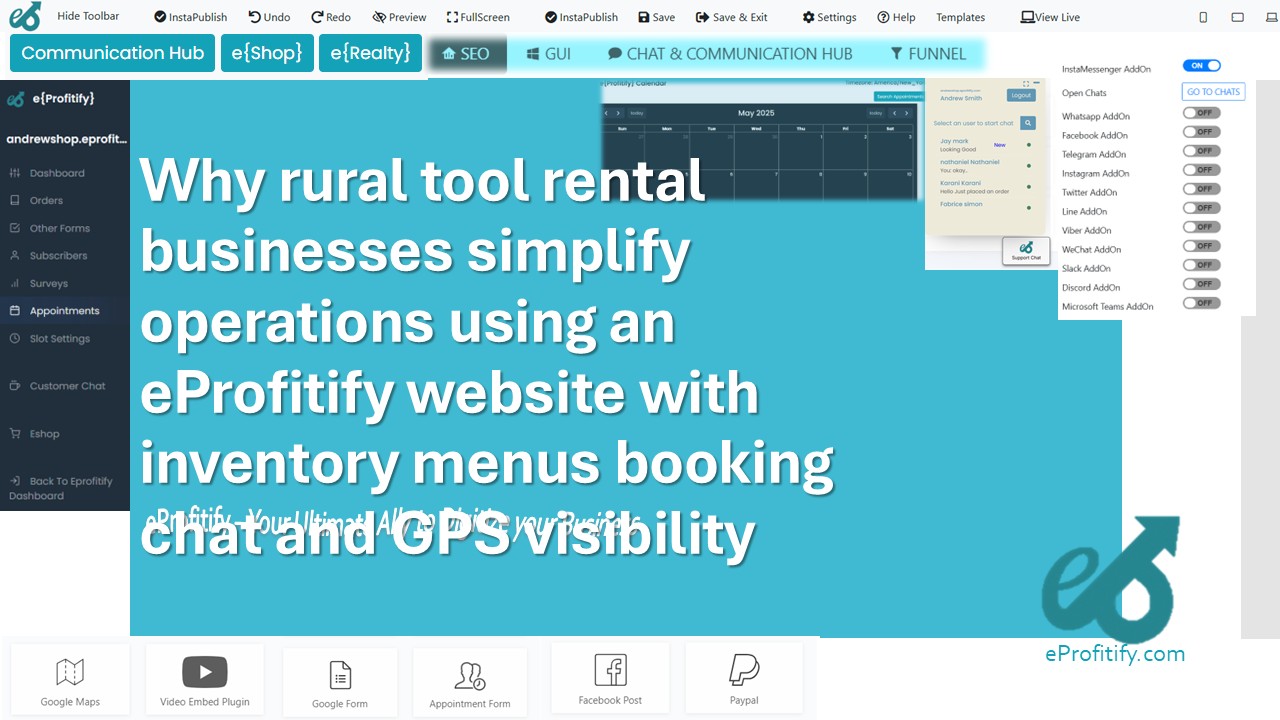The width and height of the screenshot is (1280, 720).
Task: Disable the InstaMessenger AddOn
Action: (1201, 64)
